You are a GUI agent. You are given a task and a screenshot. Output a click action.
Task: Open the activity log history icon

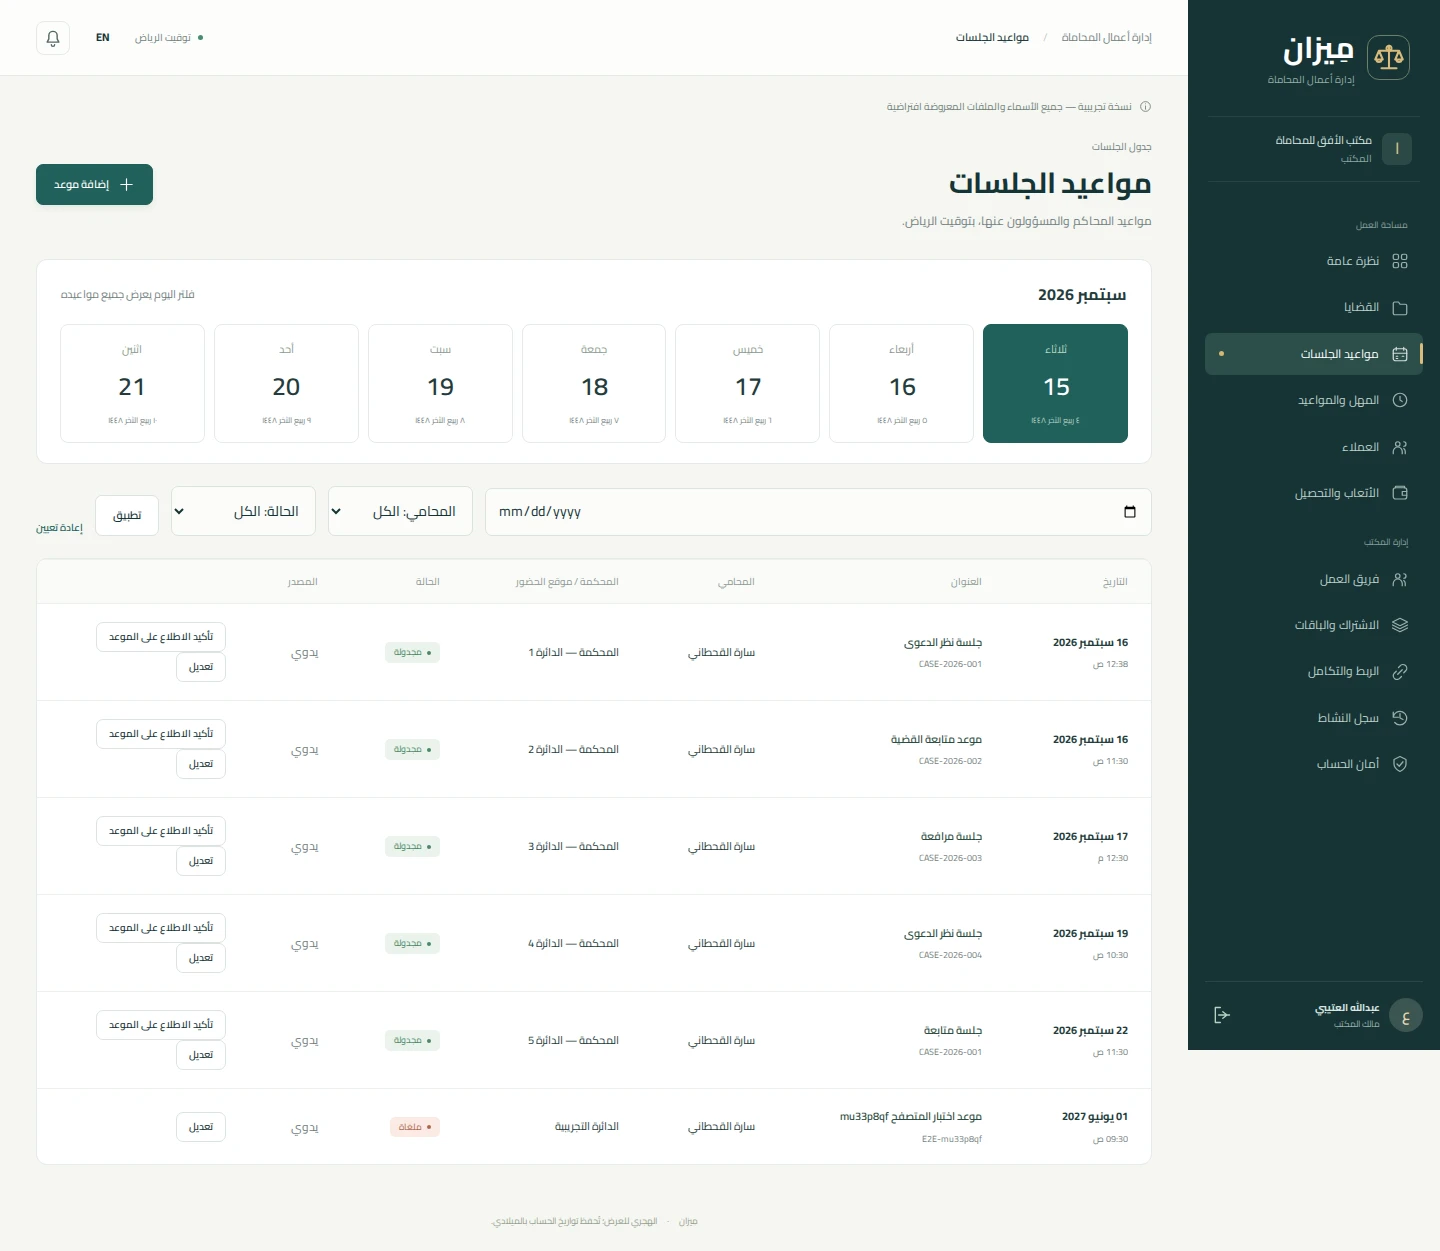(x=1400, y=718)
